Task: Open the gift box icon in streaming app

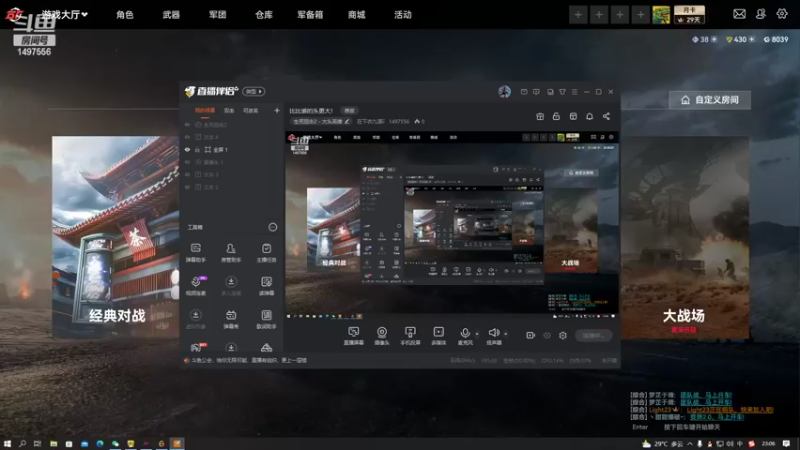Action: click(540, 116)
